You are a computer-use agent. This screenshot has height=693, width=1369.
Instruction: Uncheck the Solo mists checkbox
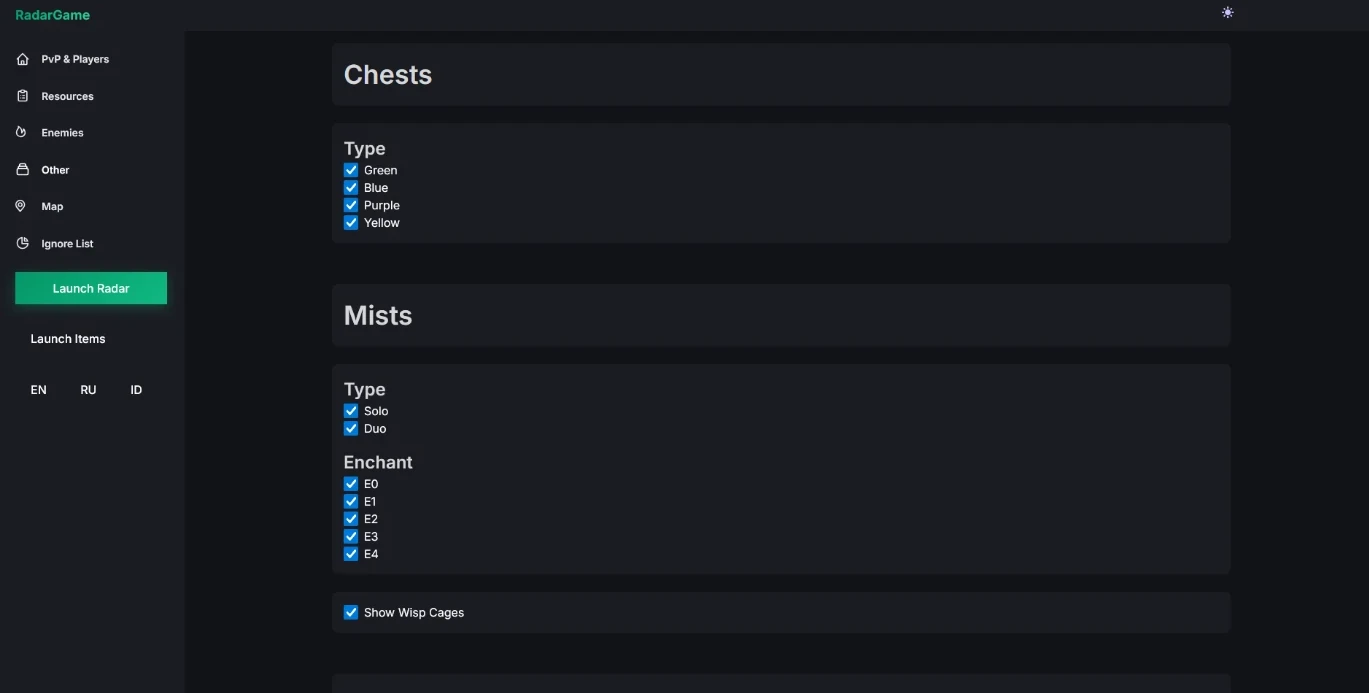click(351, 411)
